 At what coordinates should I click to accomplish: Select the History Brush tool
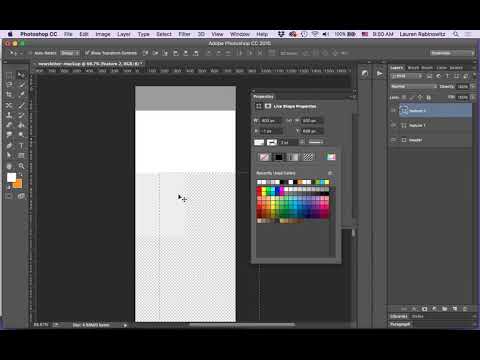(21, 115)
